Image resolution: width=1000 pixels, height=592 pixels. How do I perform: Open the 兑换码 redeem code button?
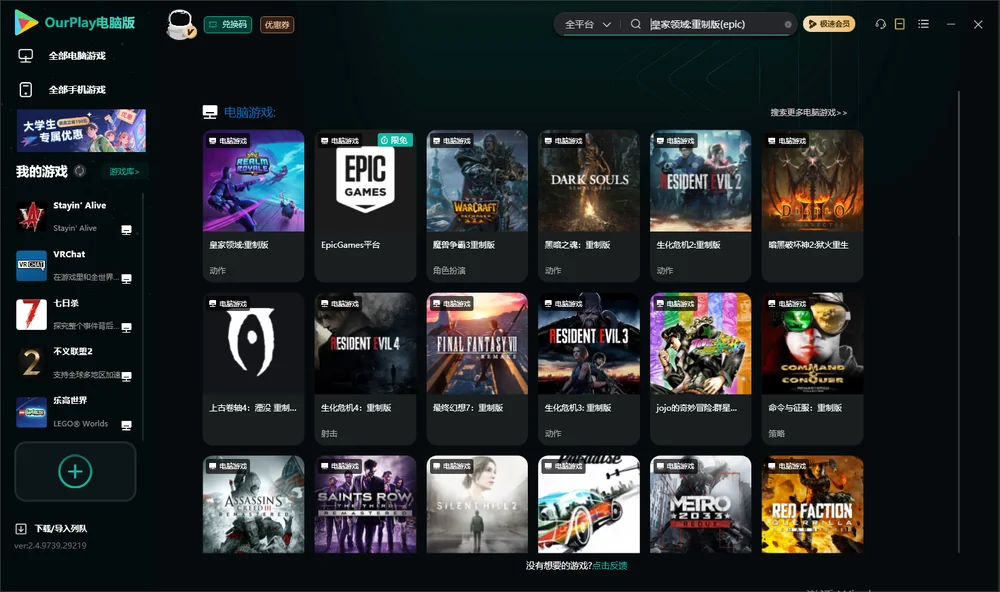[x=228, y=25]
